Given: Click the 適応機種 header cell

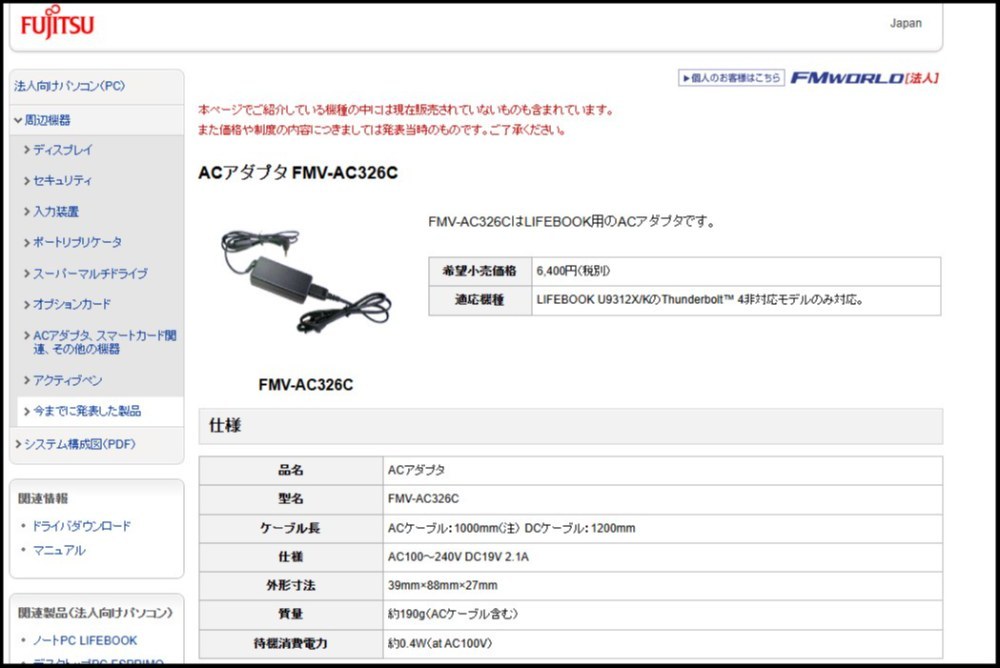Looking at the screenshot, I should click(x=480, y=300).
